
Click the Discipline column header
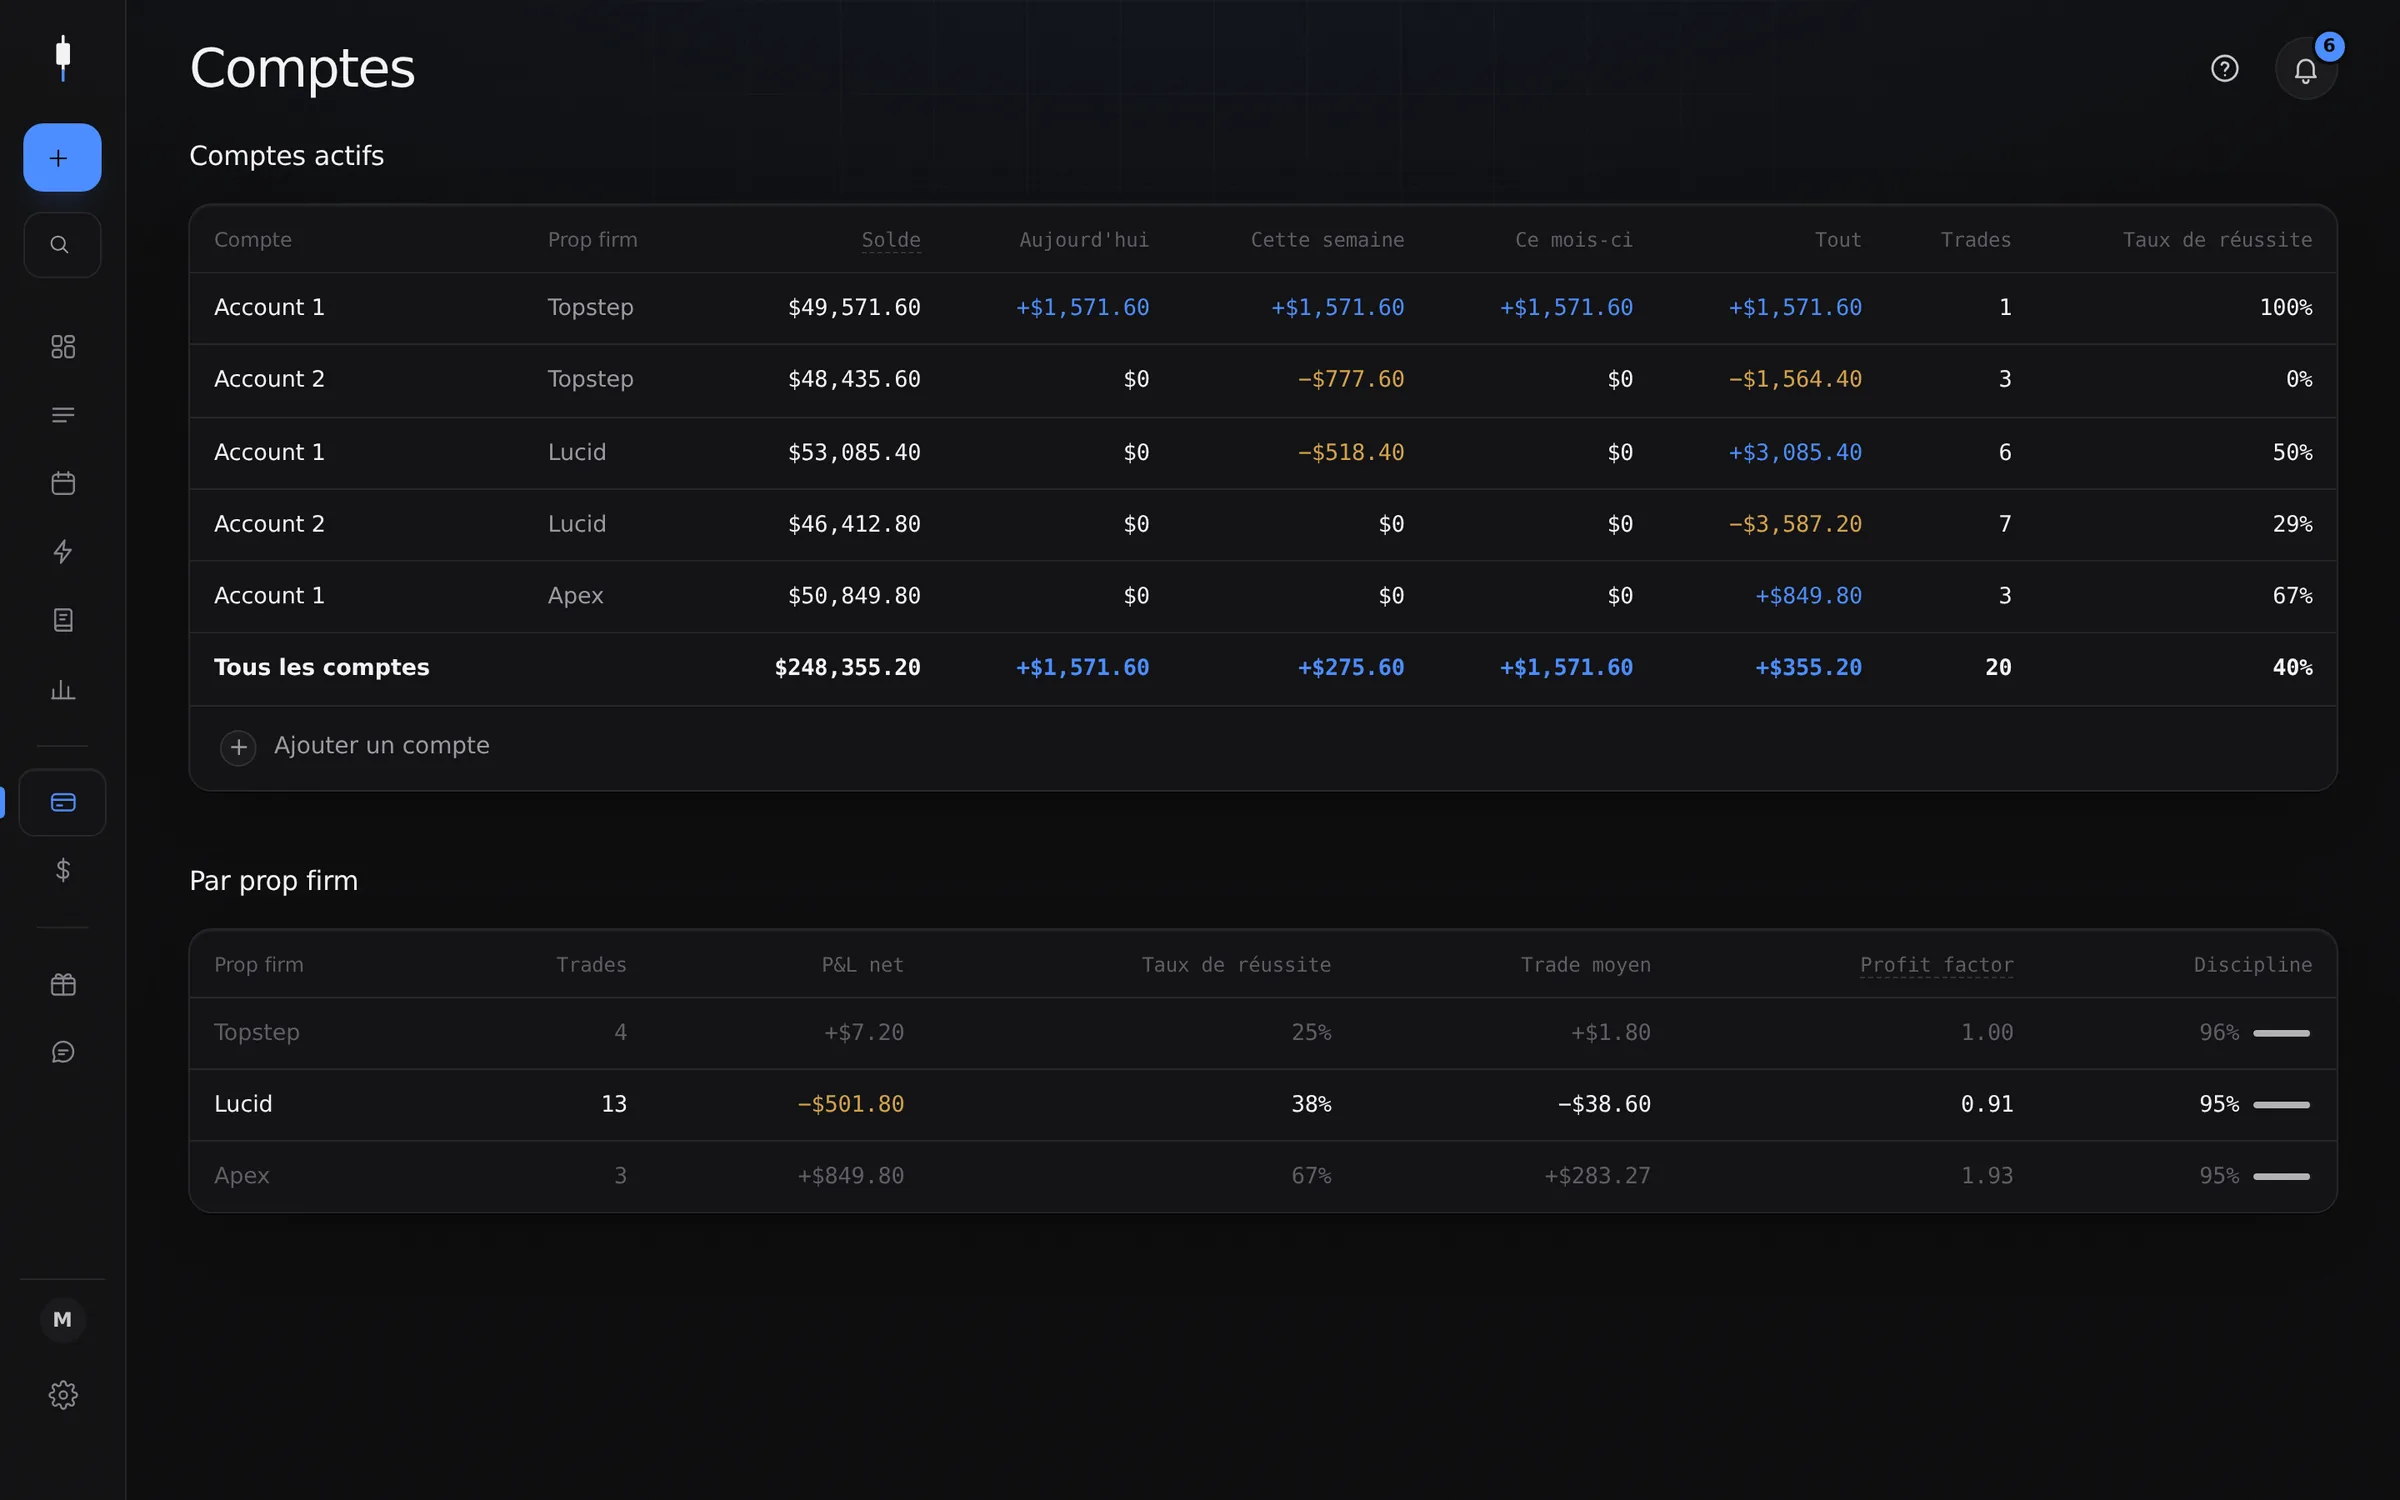2252,965
